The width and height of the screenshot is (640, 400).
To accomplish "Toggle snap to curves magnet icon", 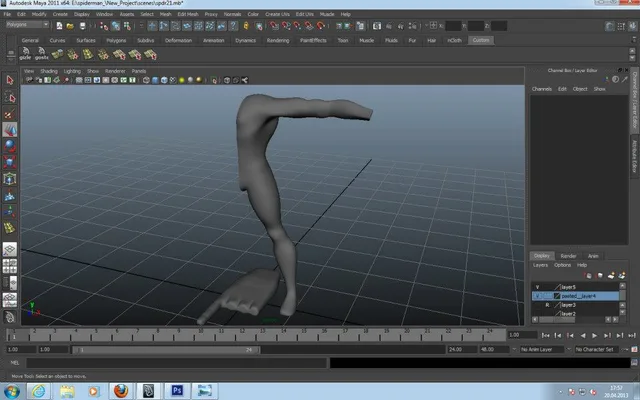I will coord(286,26).
